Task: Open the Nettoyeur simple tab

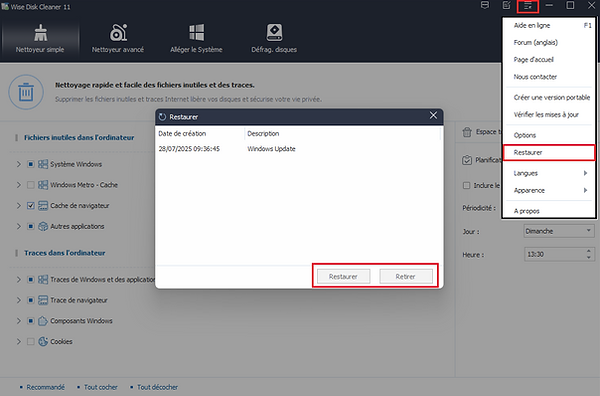Action: (x=40, y=39)
